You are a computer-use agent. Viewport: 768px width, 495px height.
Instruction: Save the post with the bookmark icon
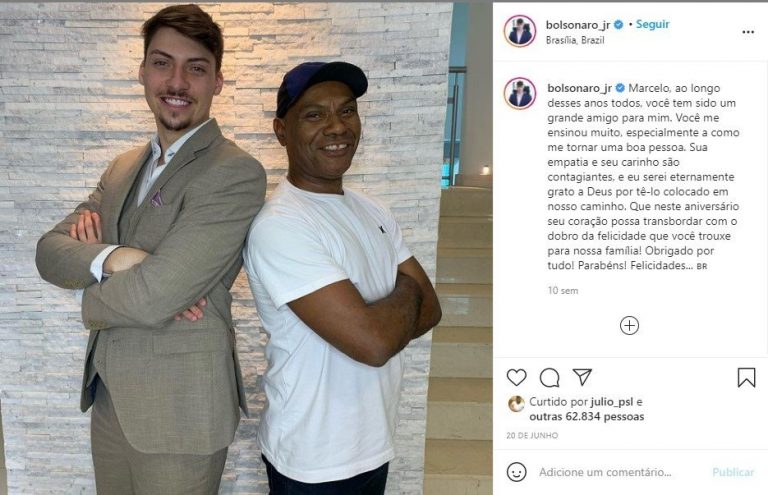(x=746, y=377)
